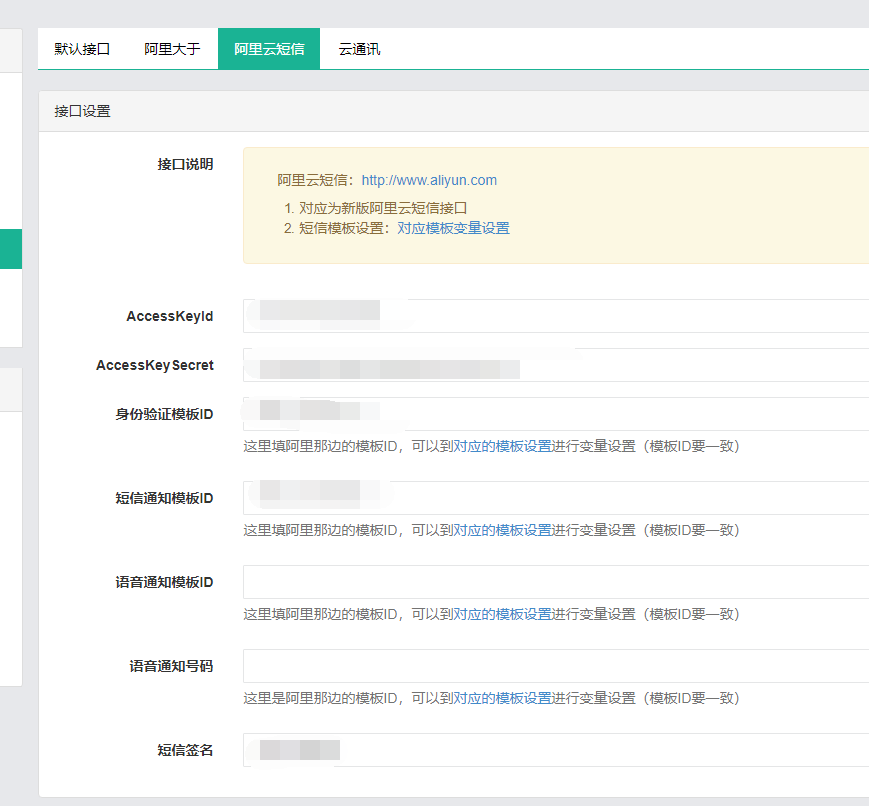Open 对应的模板设置 link under 语音通知号码
The height and width of the screenshot is (806, 869).
point(502,698)
